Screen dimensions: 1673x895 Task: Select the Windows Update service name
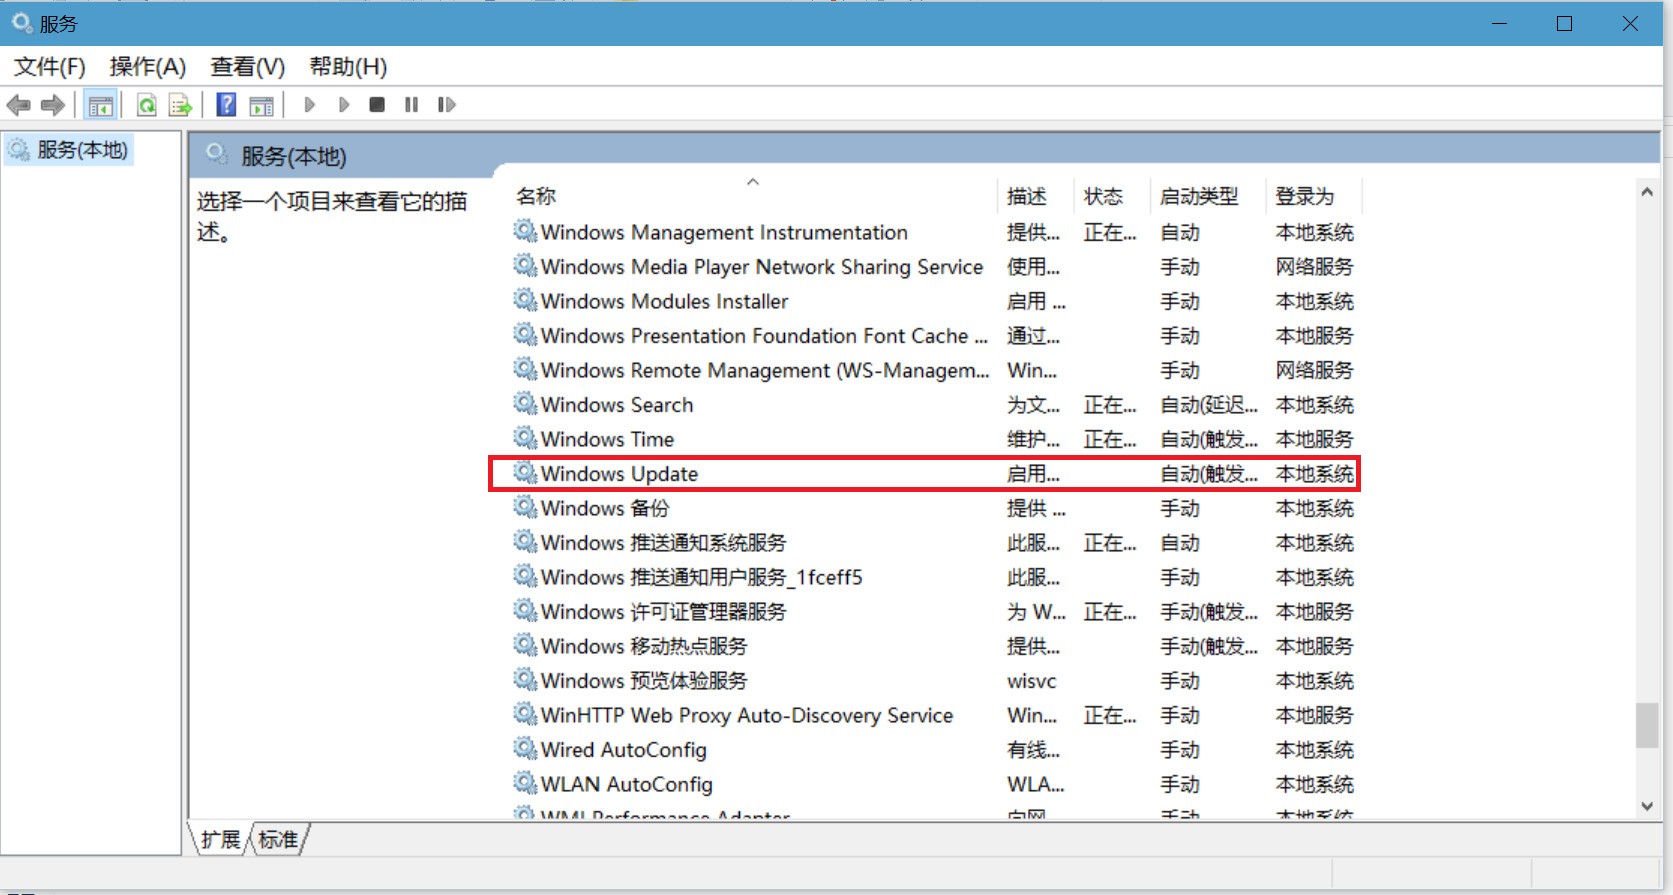(x=619, y=474)
